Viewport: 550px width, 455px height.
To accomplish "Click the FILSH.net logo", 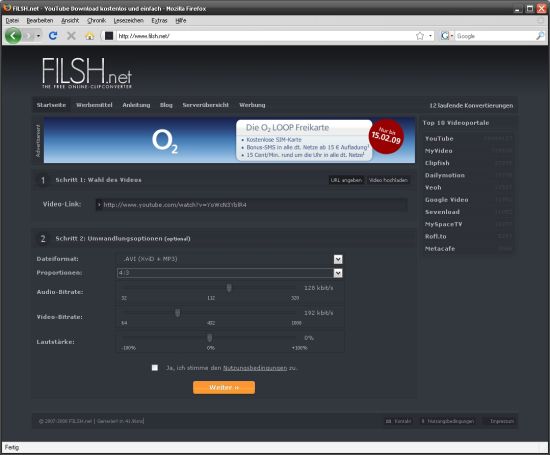I will point(87,73).
